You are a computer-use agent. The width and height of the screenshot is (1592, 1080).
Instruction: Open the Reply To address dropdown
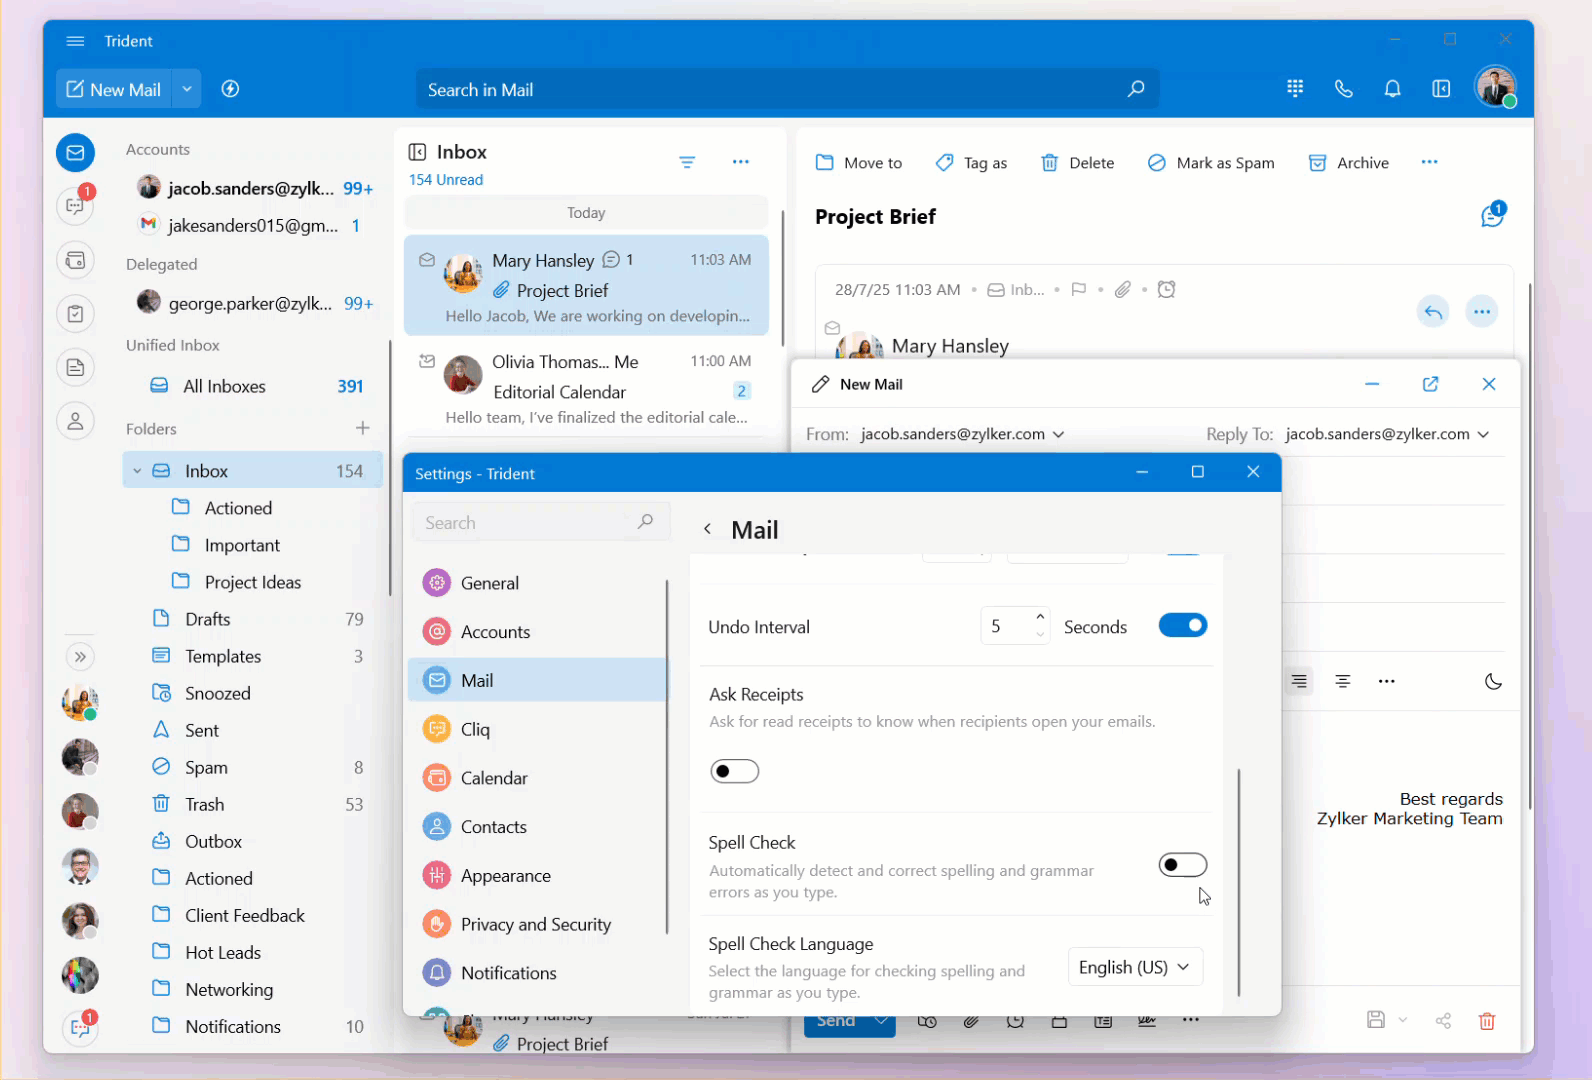coord(1483,434)
